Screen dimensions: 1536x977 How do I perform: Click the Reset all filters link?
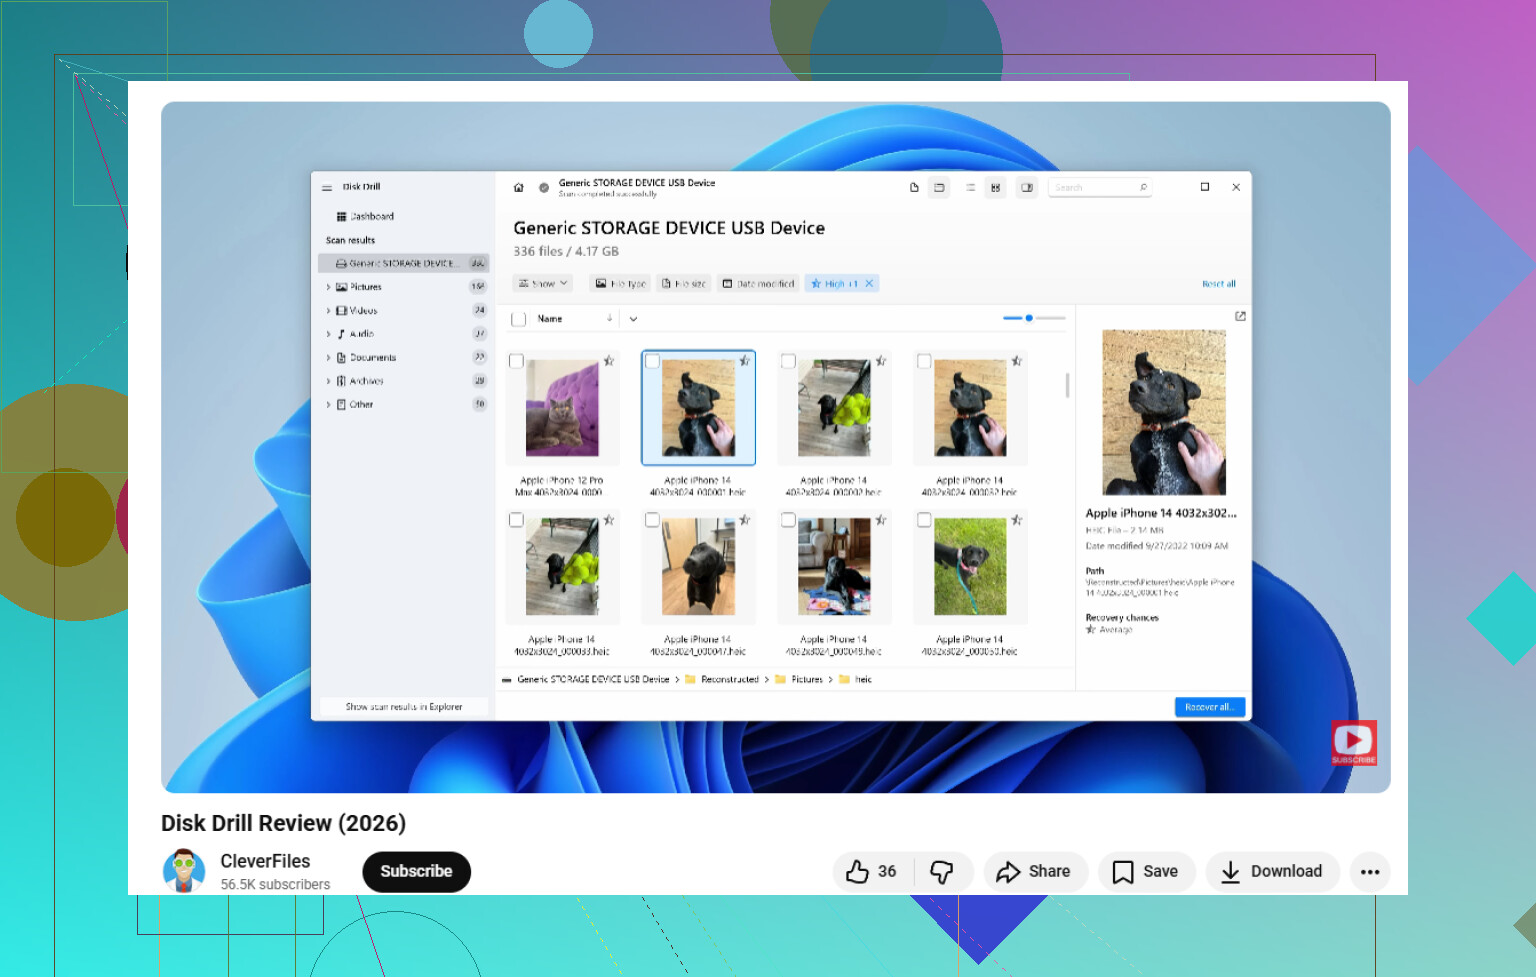pos(1219,284)
